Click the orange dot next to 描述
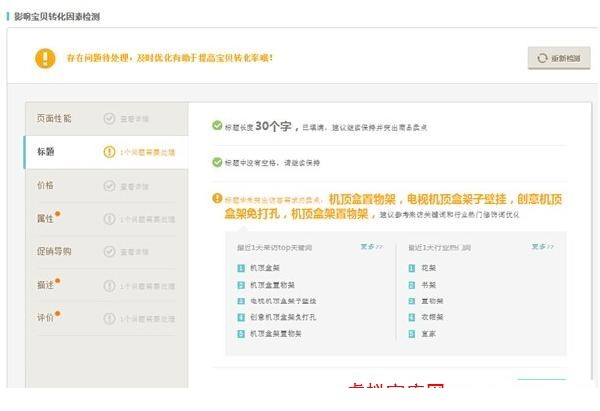 click(57, 281)
